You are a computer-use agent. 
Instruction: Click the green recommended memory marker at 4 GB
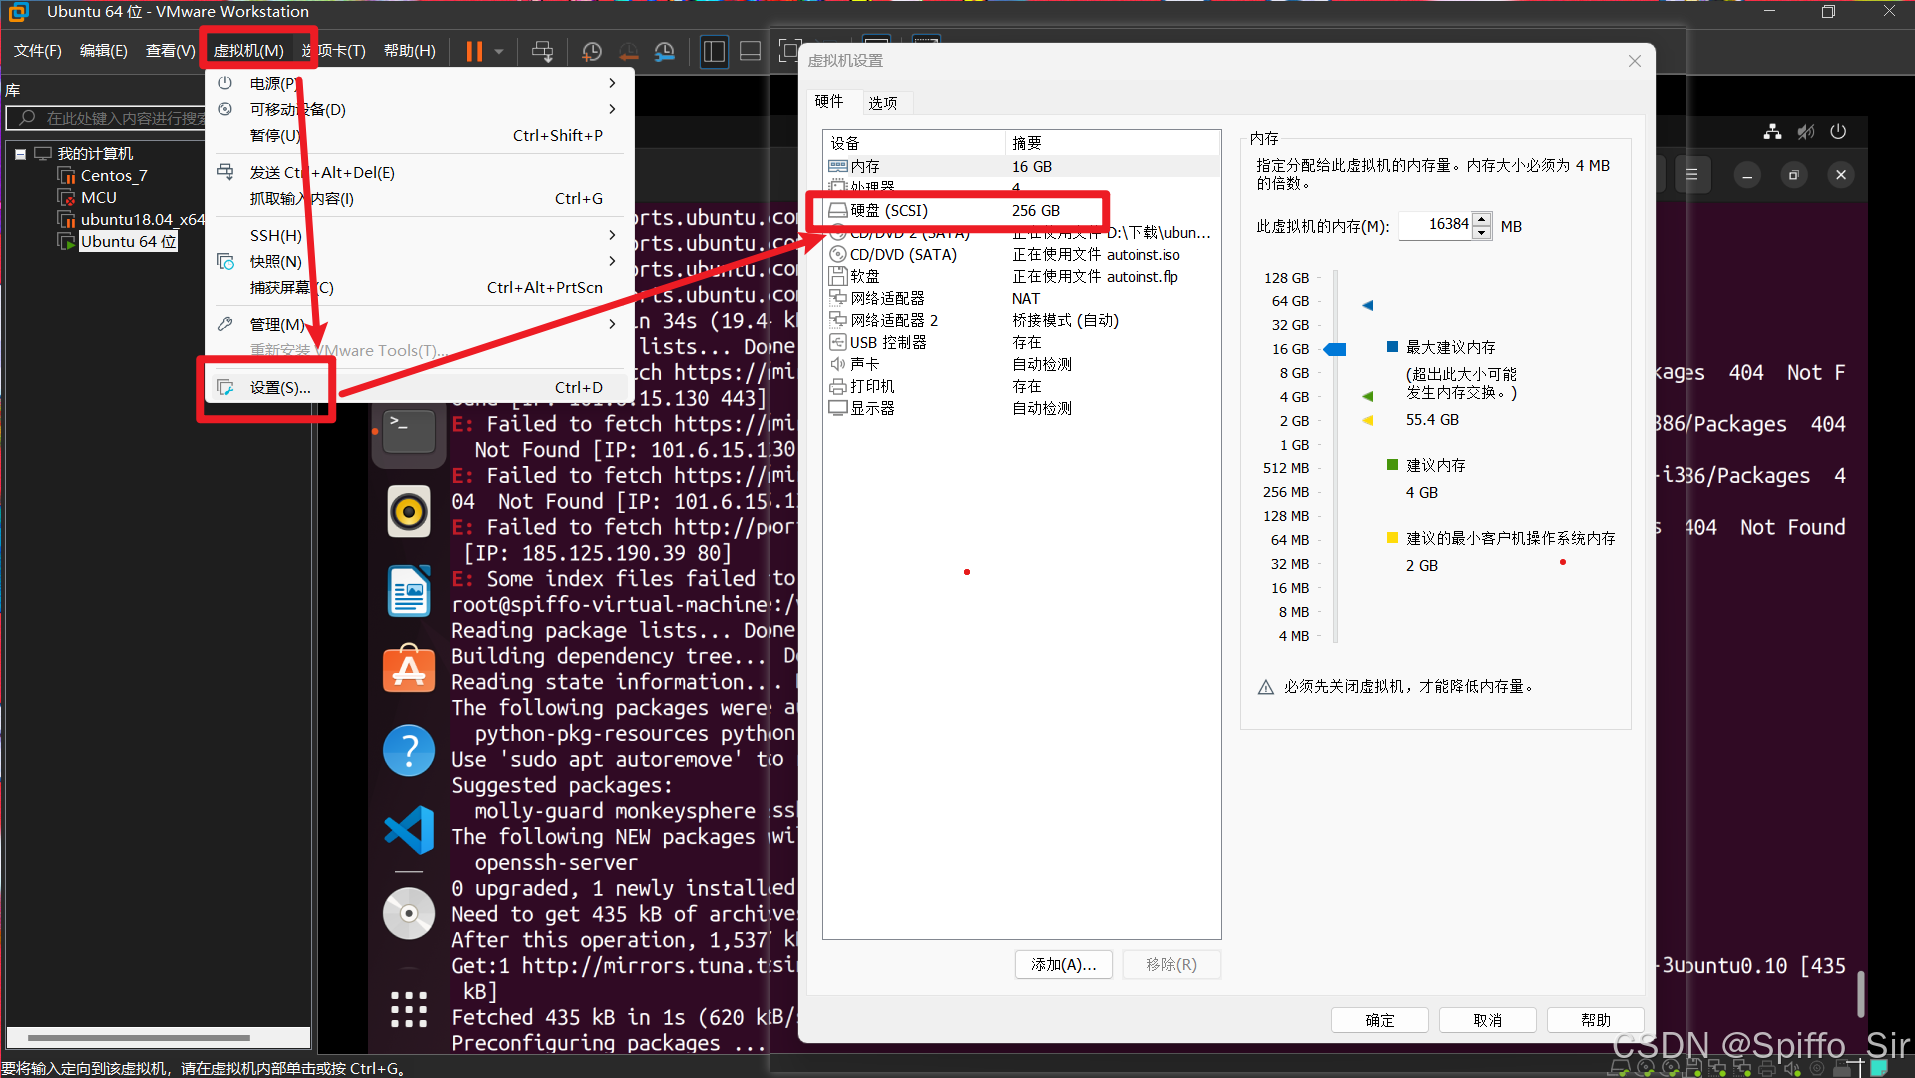click(x=1368, y=396)
